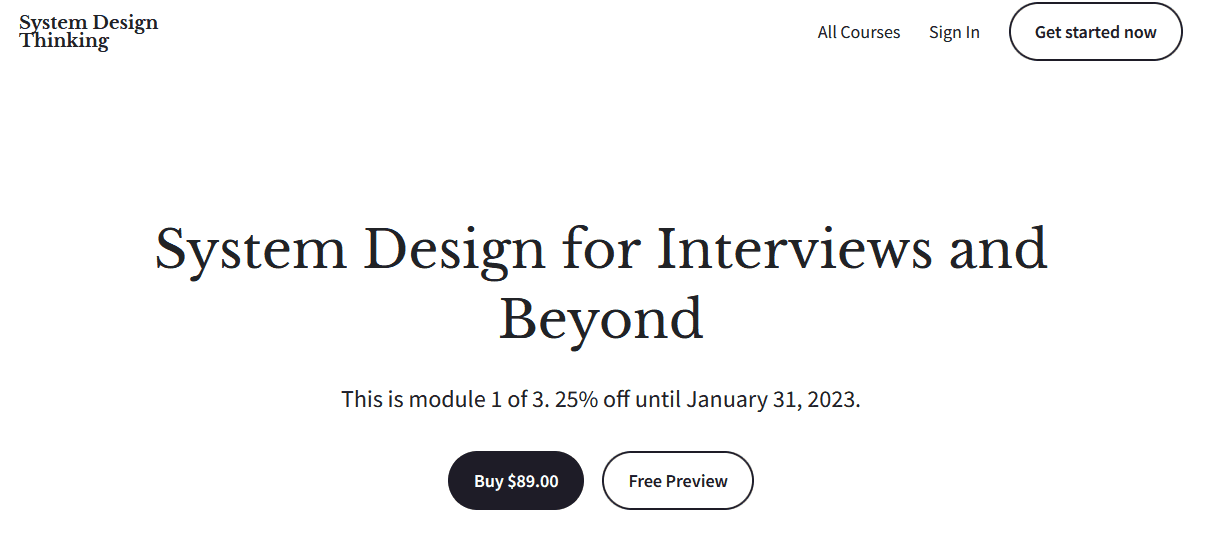The image size is (1211, 546).
Task: Click the word "Courses" in the navigation
Action: 871,32
